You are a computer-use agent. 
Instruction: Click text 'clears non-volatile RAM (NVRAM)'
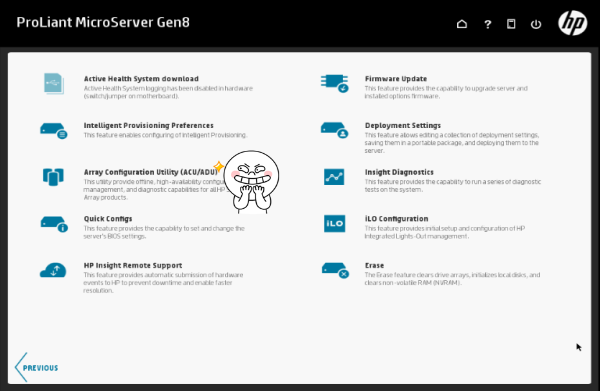413,283
